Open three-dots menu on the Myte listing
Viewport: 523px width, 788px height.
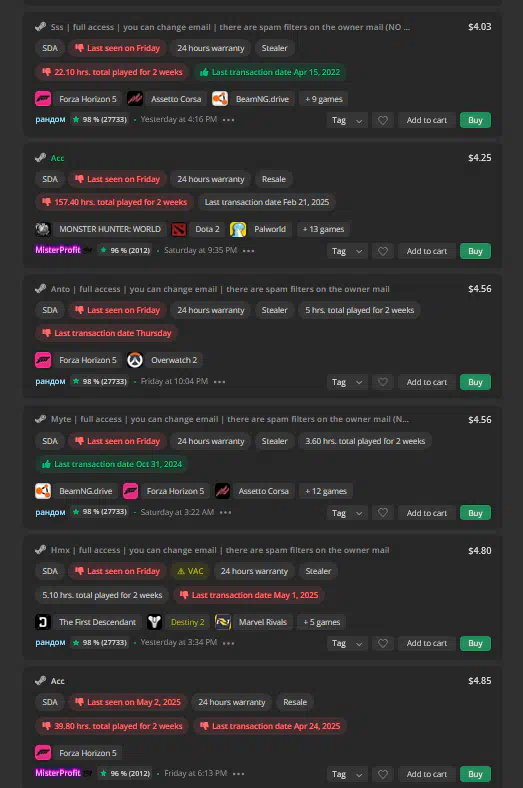pos(226,512)
